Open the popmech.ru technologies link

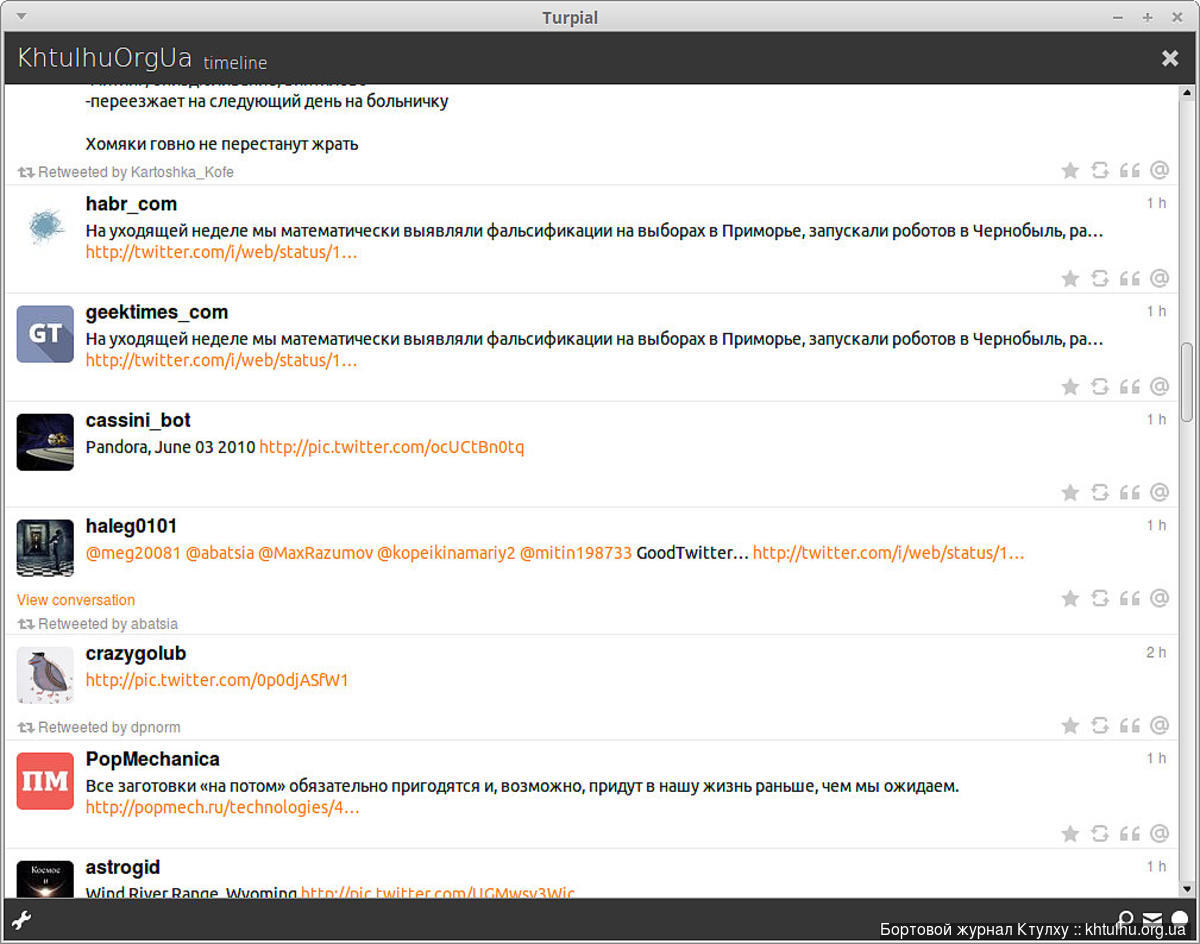point(223,807)
